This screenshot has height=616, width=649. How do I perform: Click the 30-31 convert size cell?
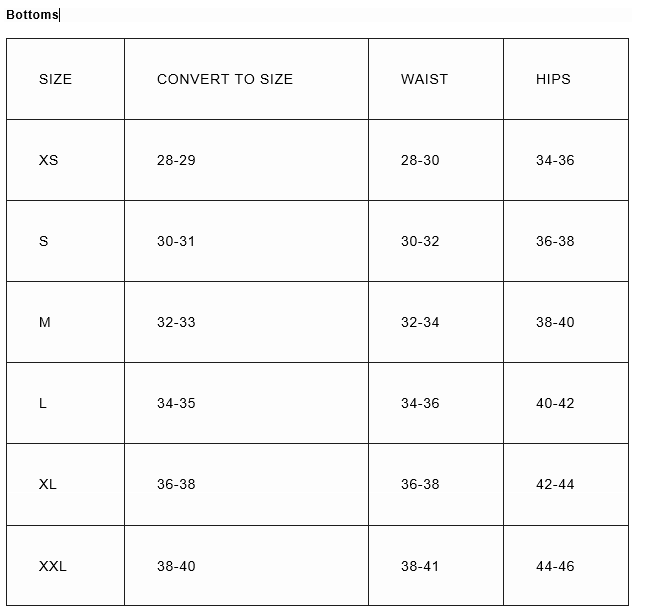(x=246, y=241)
